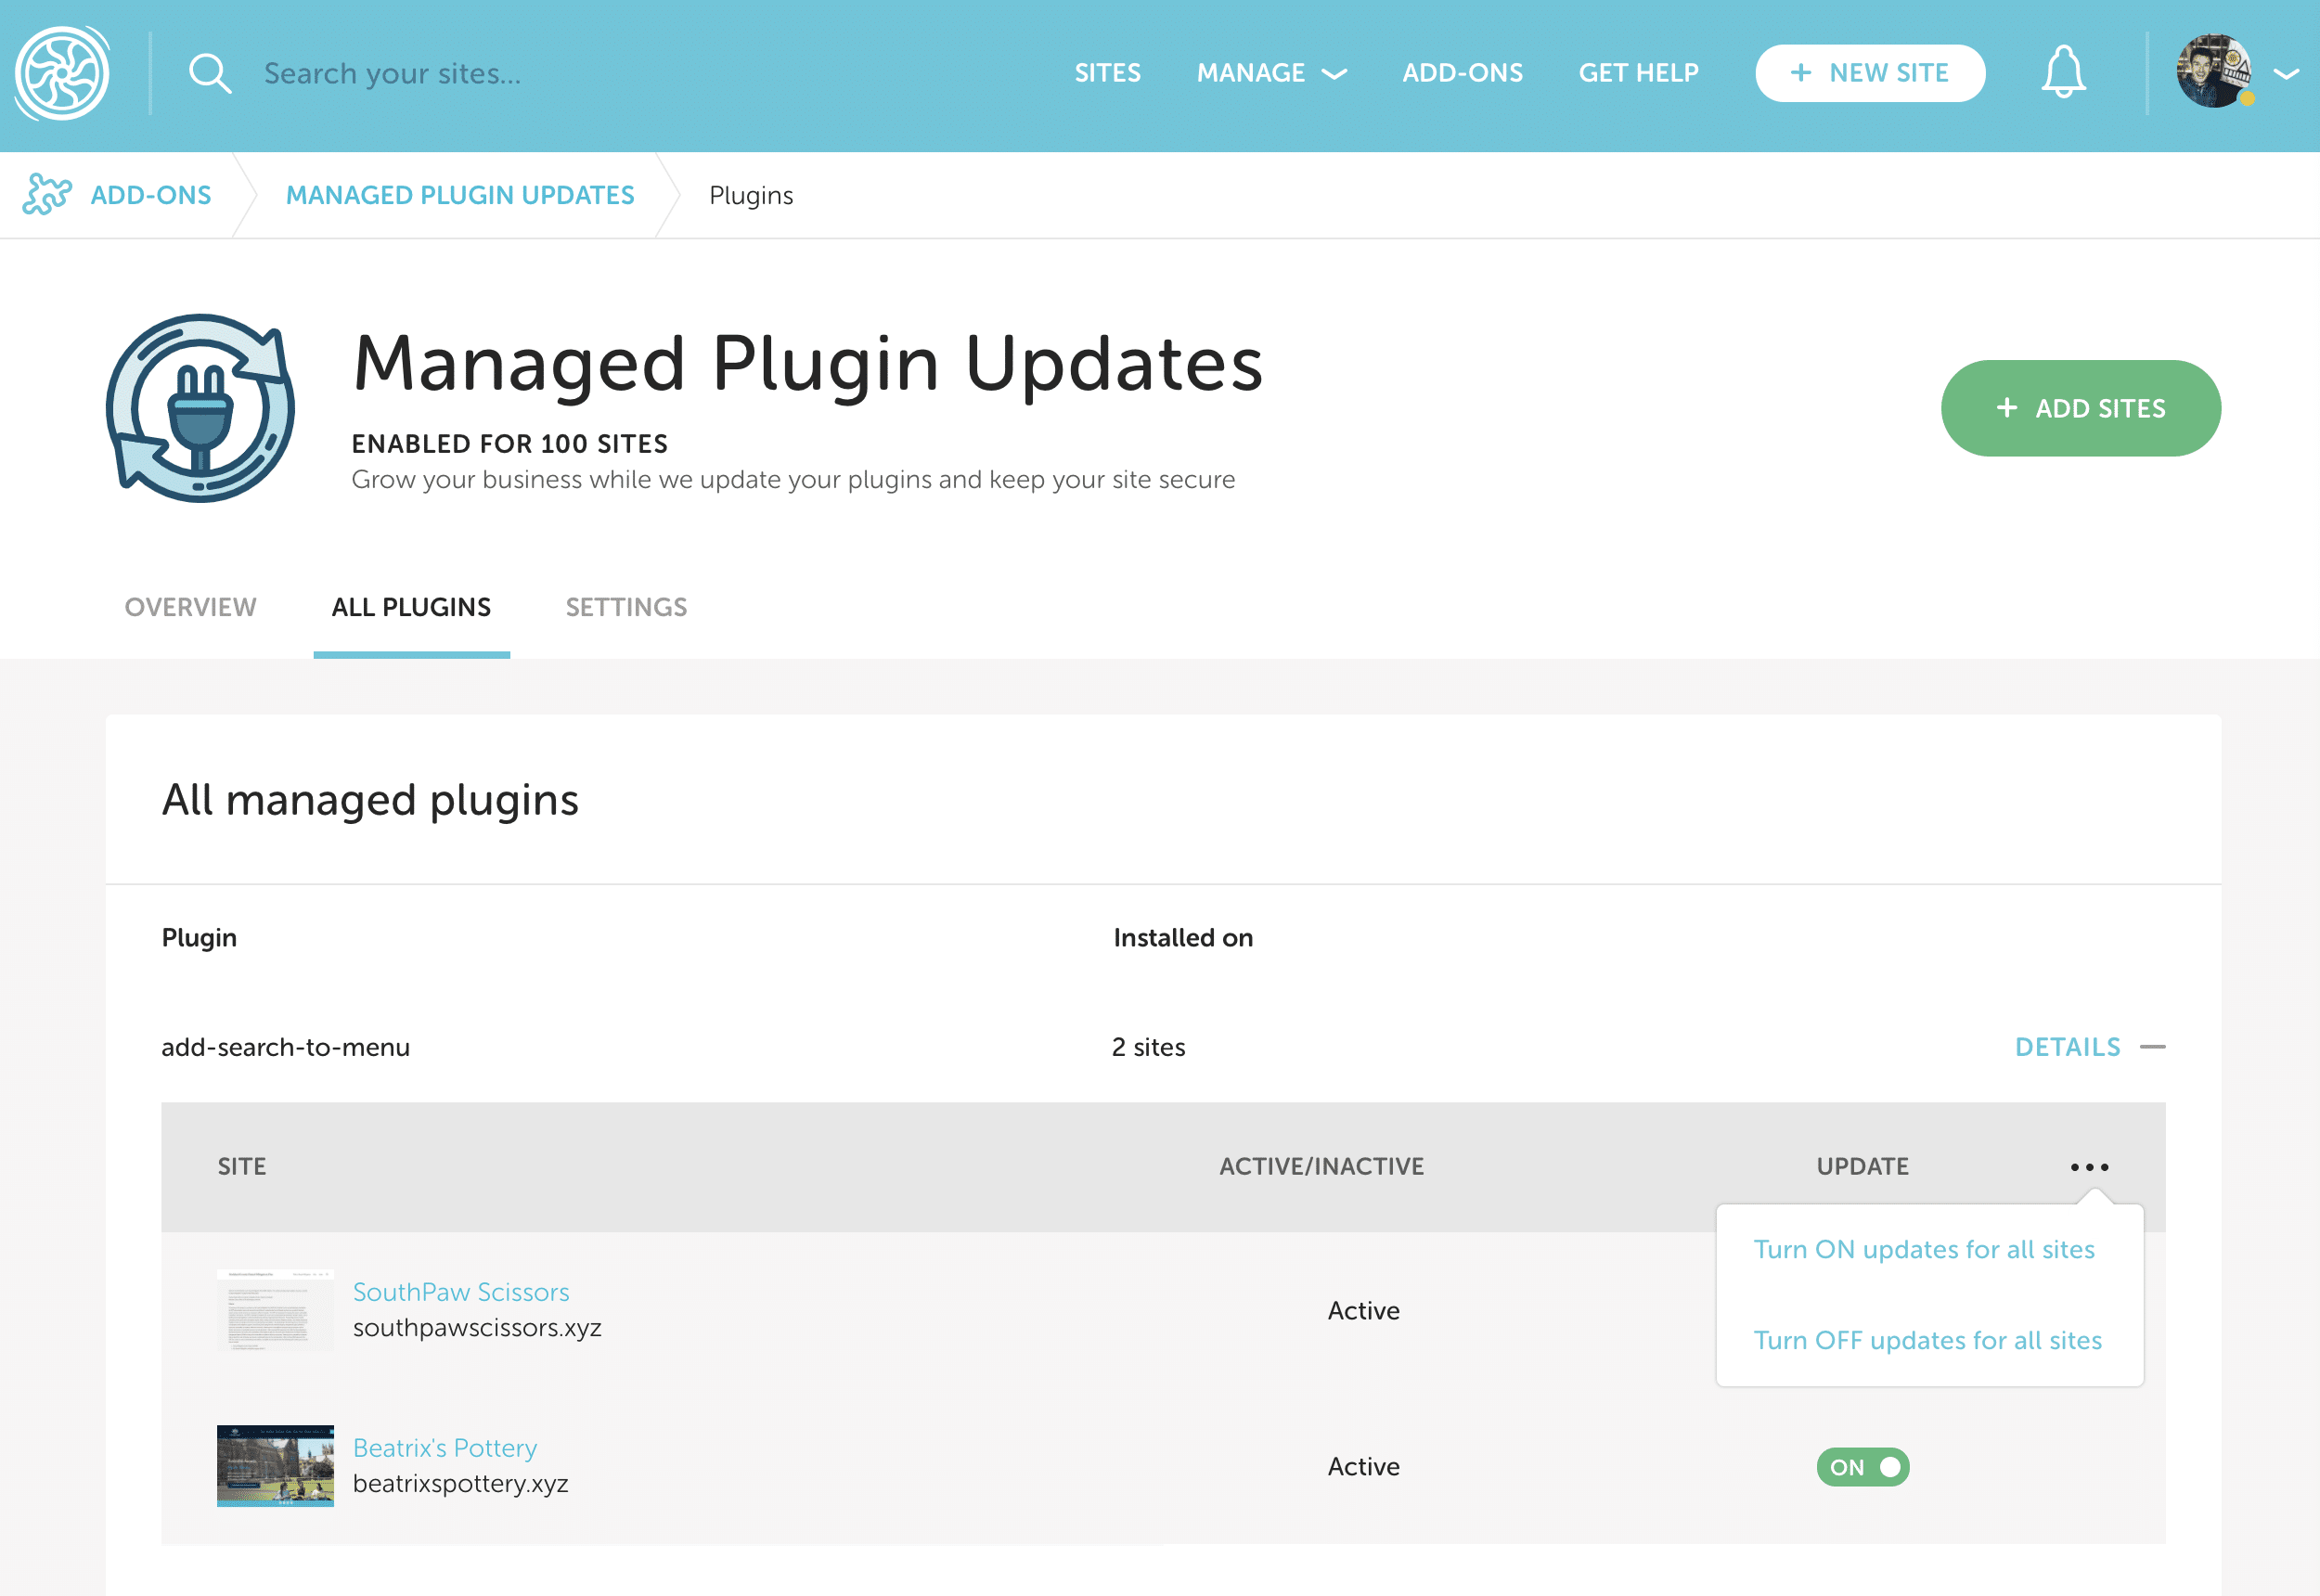Open the SouthPaw Scissors site link
Image resolution: width=2320 pixels, height=1596 pixels.
coord(461,1292)
